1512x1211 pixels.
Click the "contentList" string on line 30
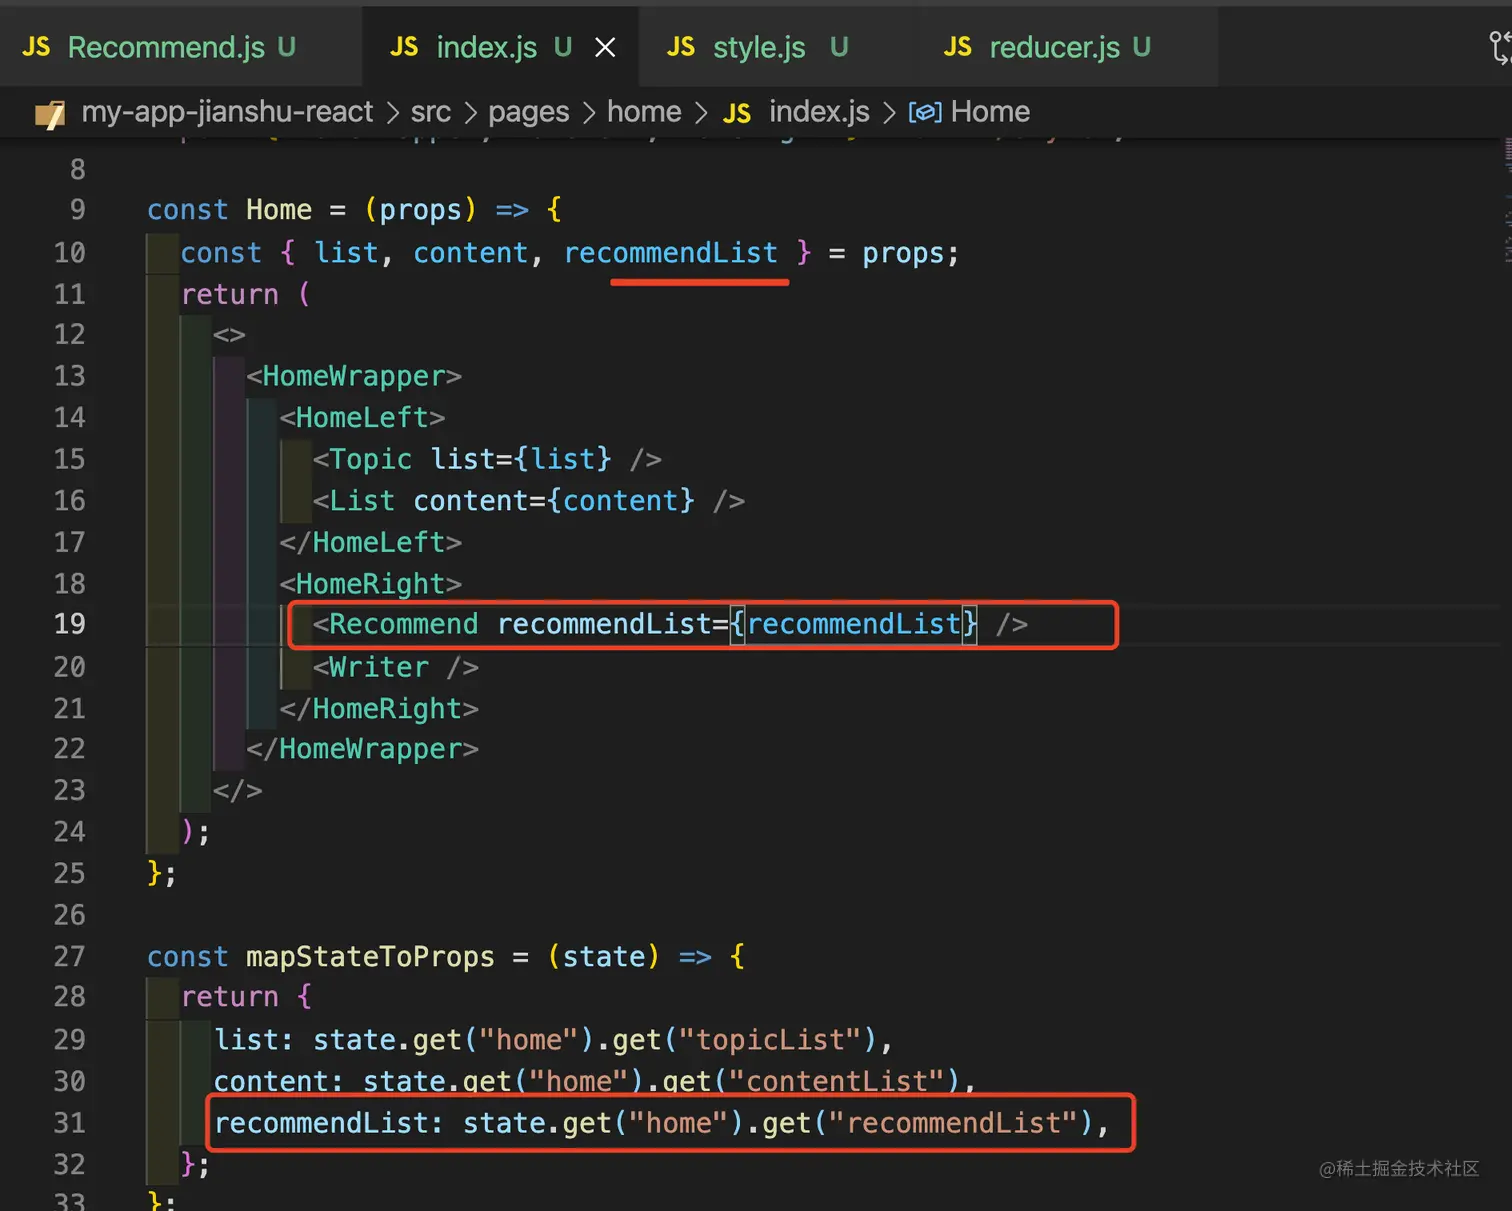coord(838,1082)
